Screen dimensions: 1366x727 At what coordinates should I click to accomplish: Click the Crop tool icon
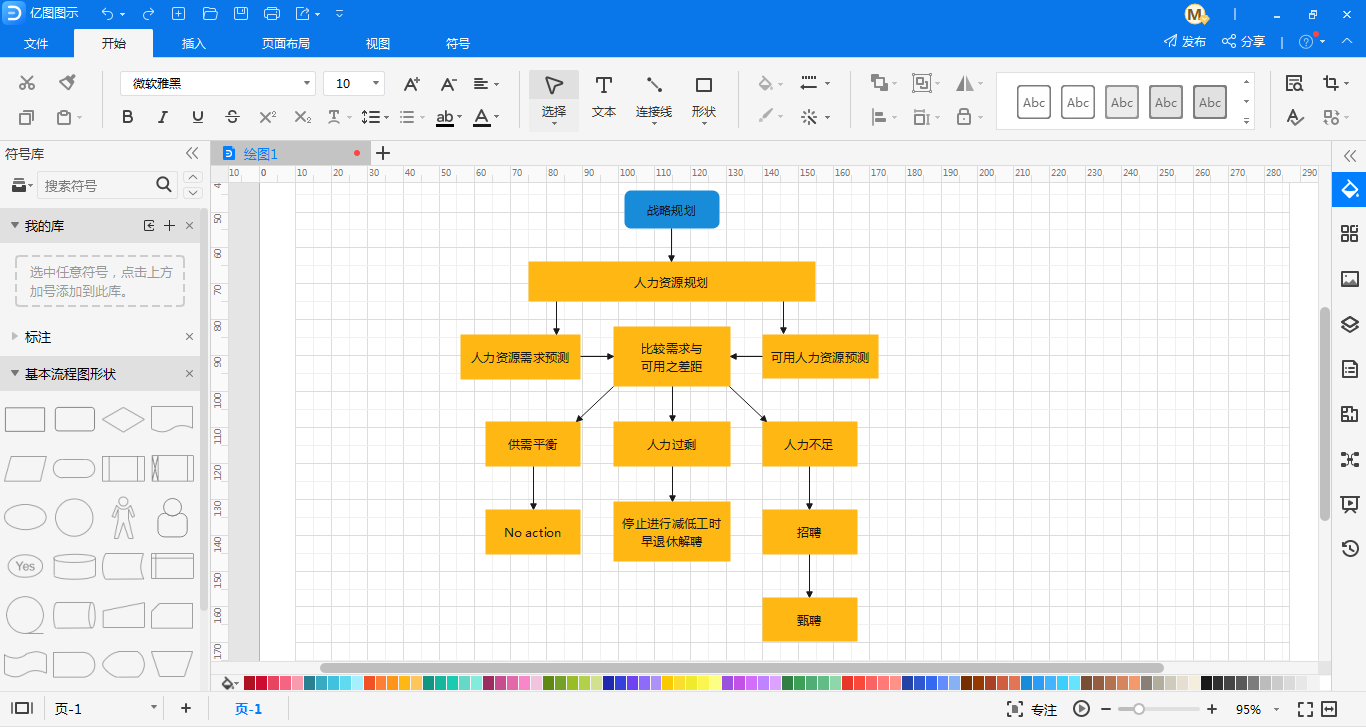click(1330, 83)
